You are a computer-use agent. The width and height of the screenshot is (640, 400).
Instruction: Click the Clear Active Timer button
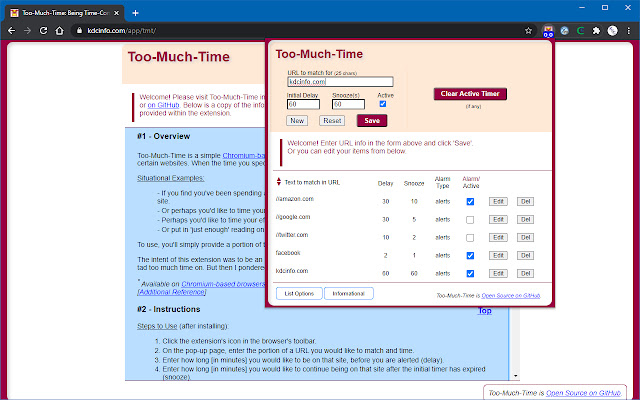[470, 94]
